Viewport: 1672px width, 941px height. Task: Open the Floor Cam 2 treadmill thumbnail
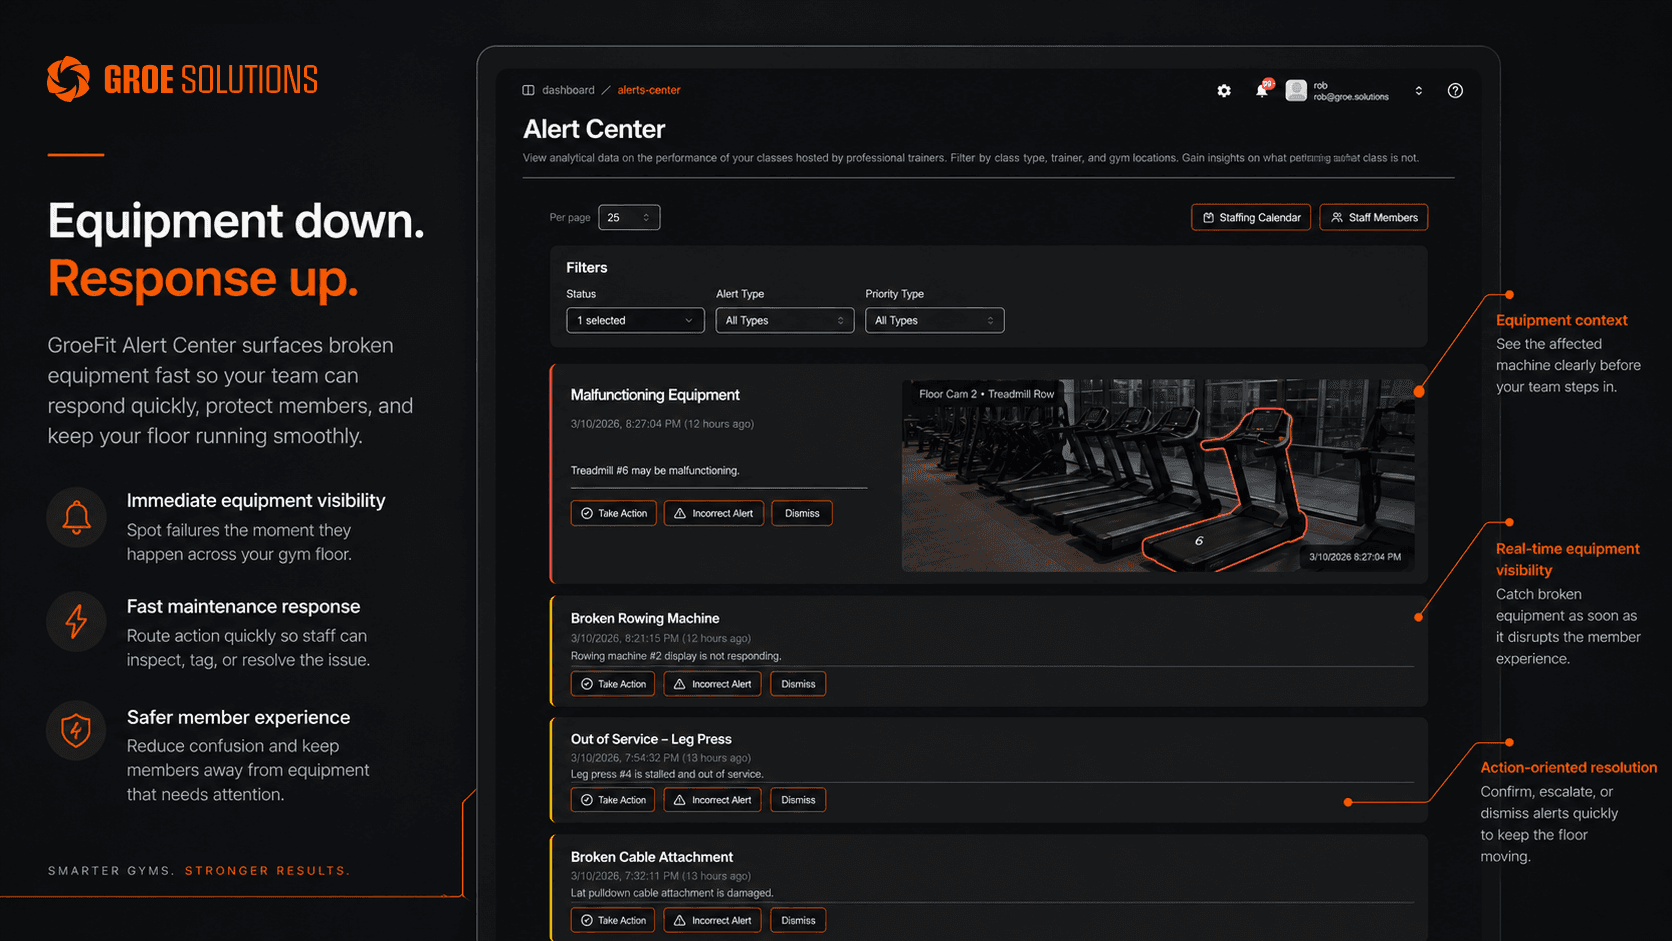[x=1158, y=476]
